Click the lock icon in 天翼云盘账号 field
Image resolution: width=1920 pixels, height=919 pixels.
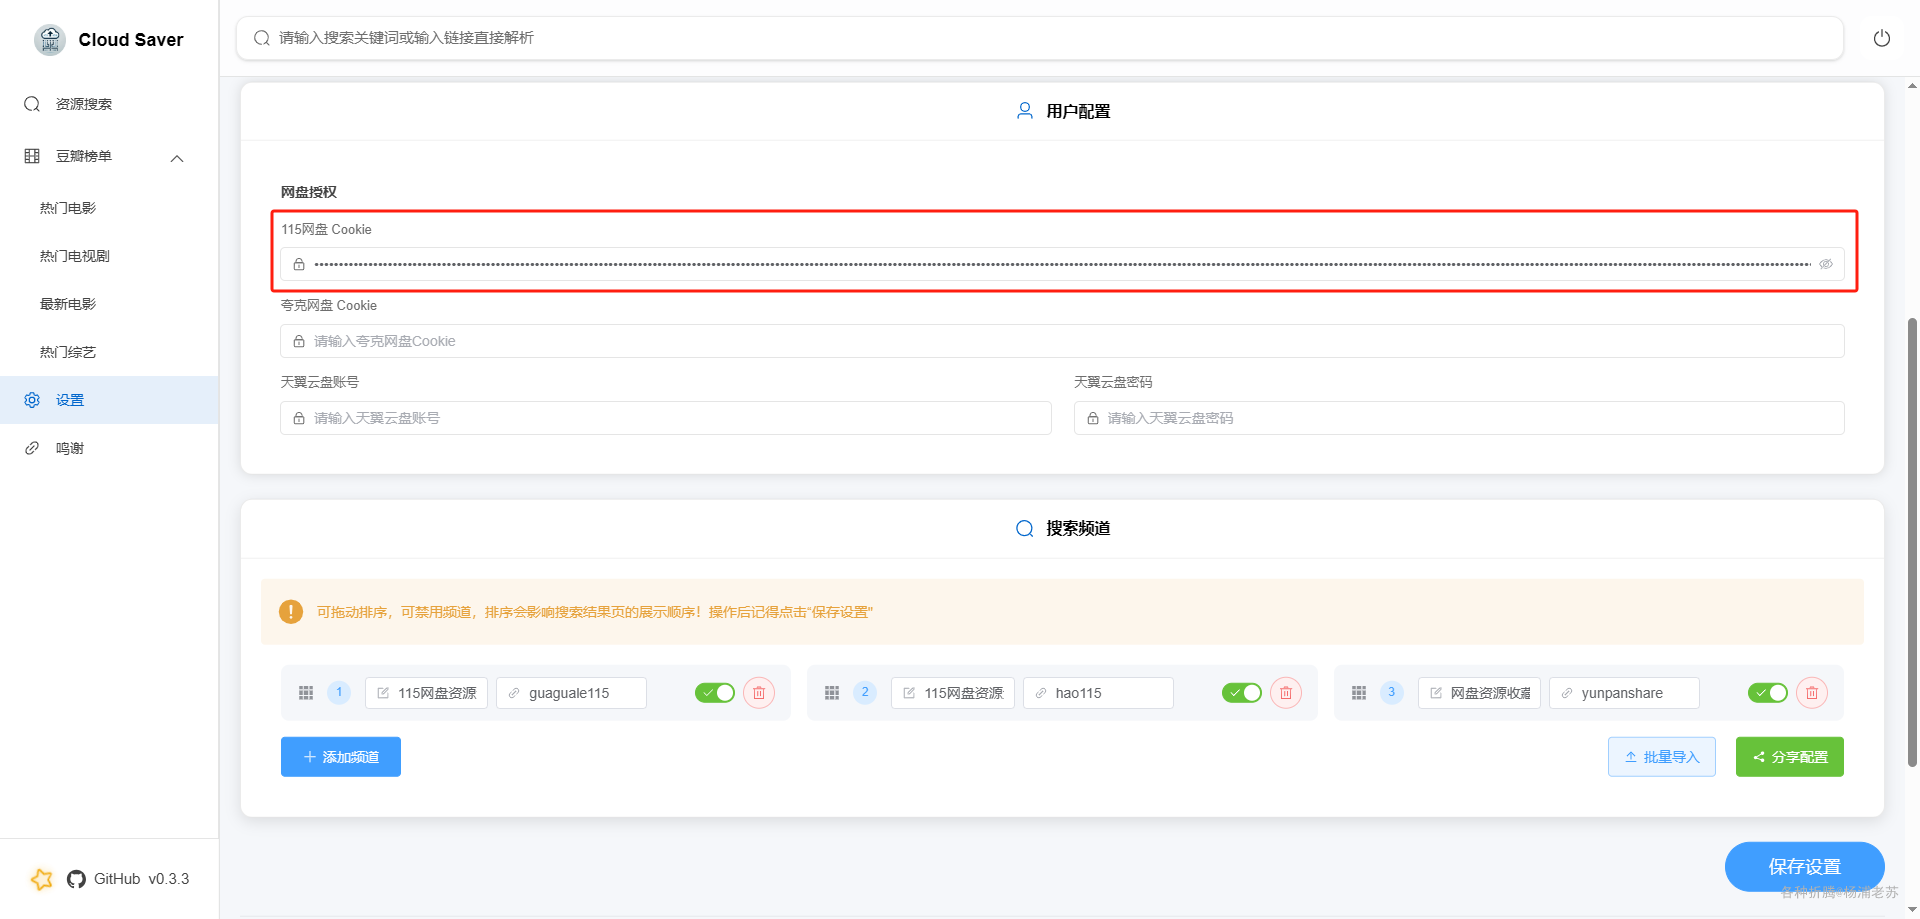pyautogui.click(x=299, y=418)
